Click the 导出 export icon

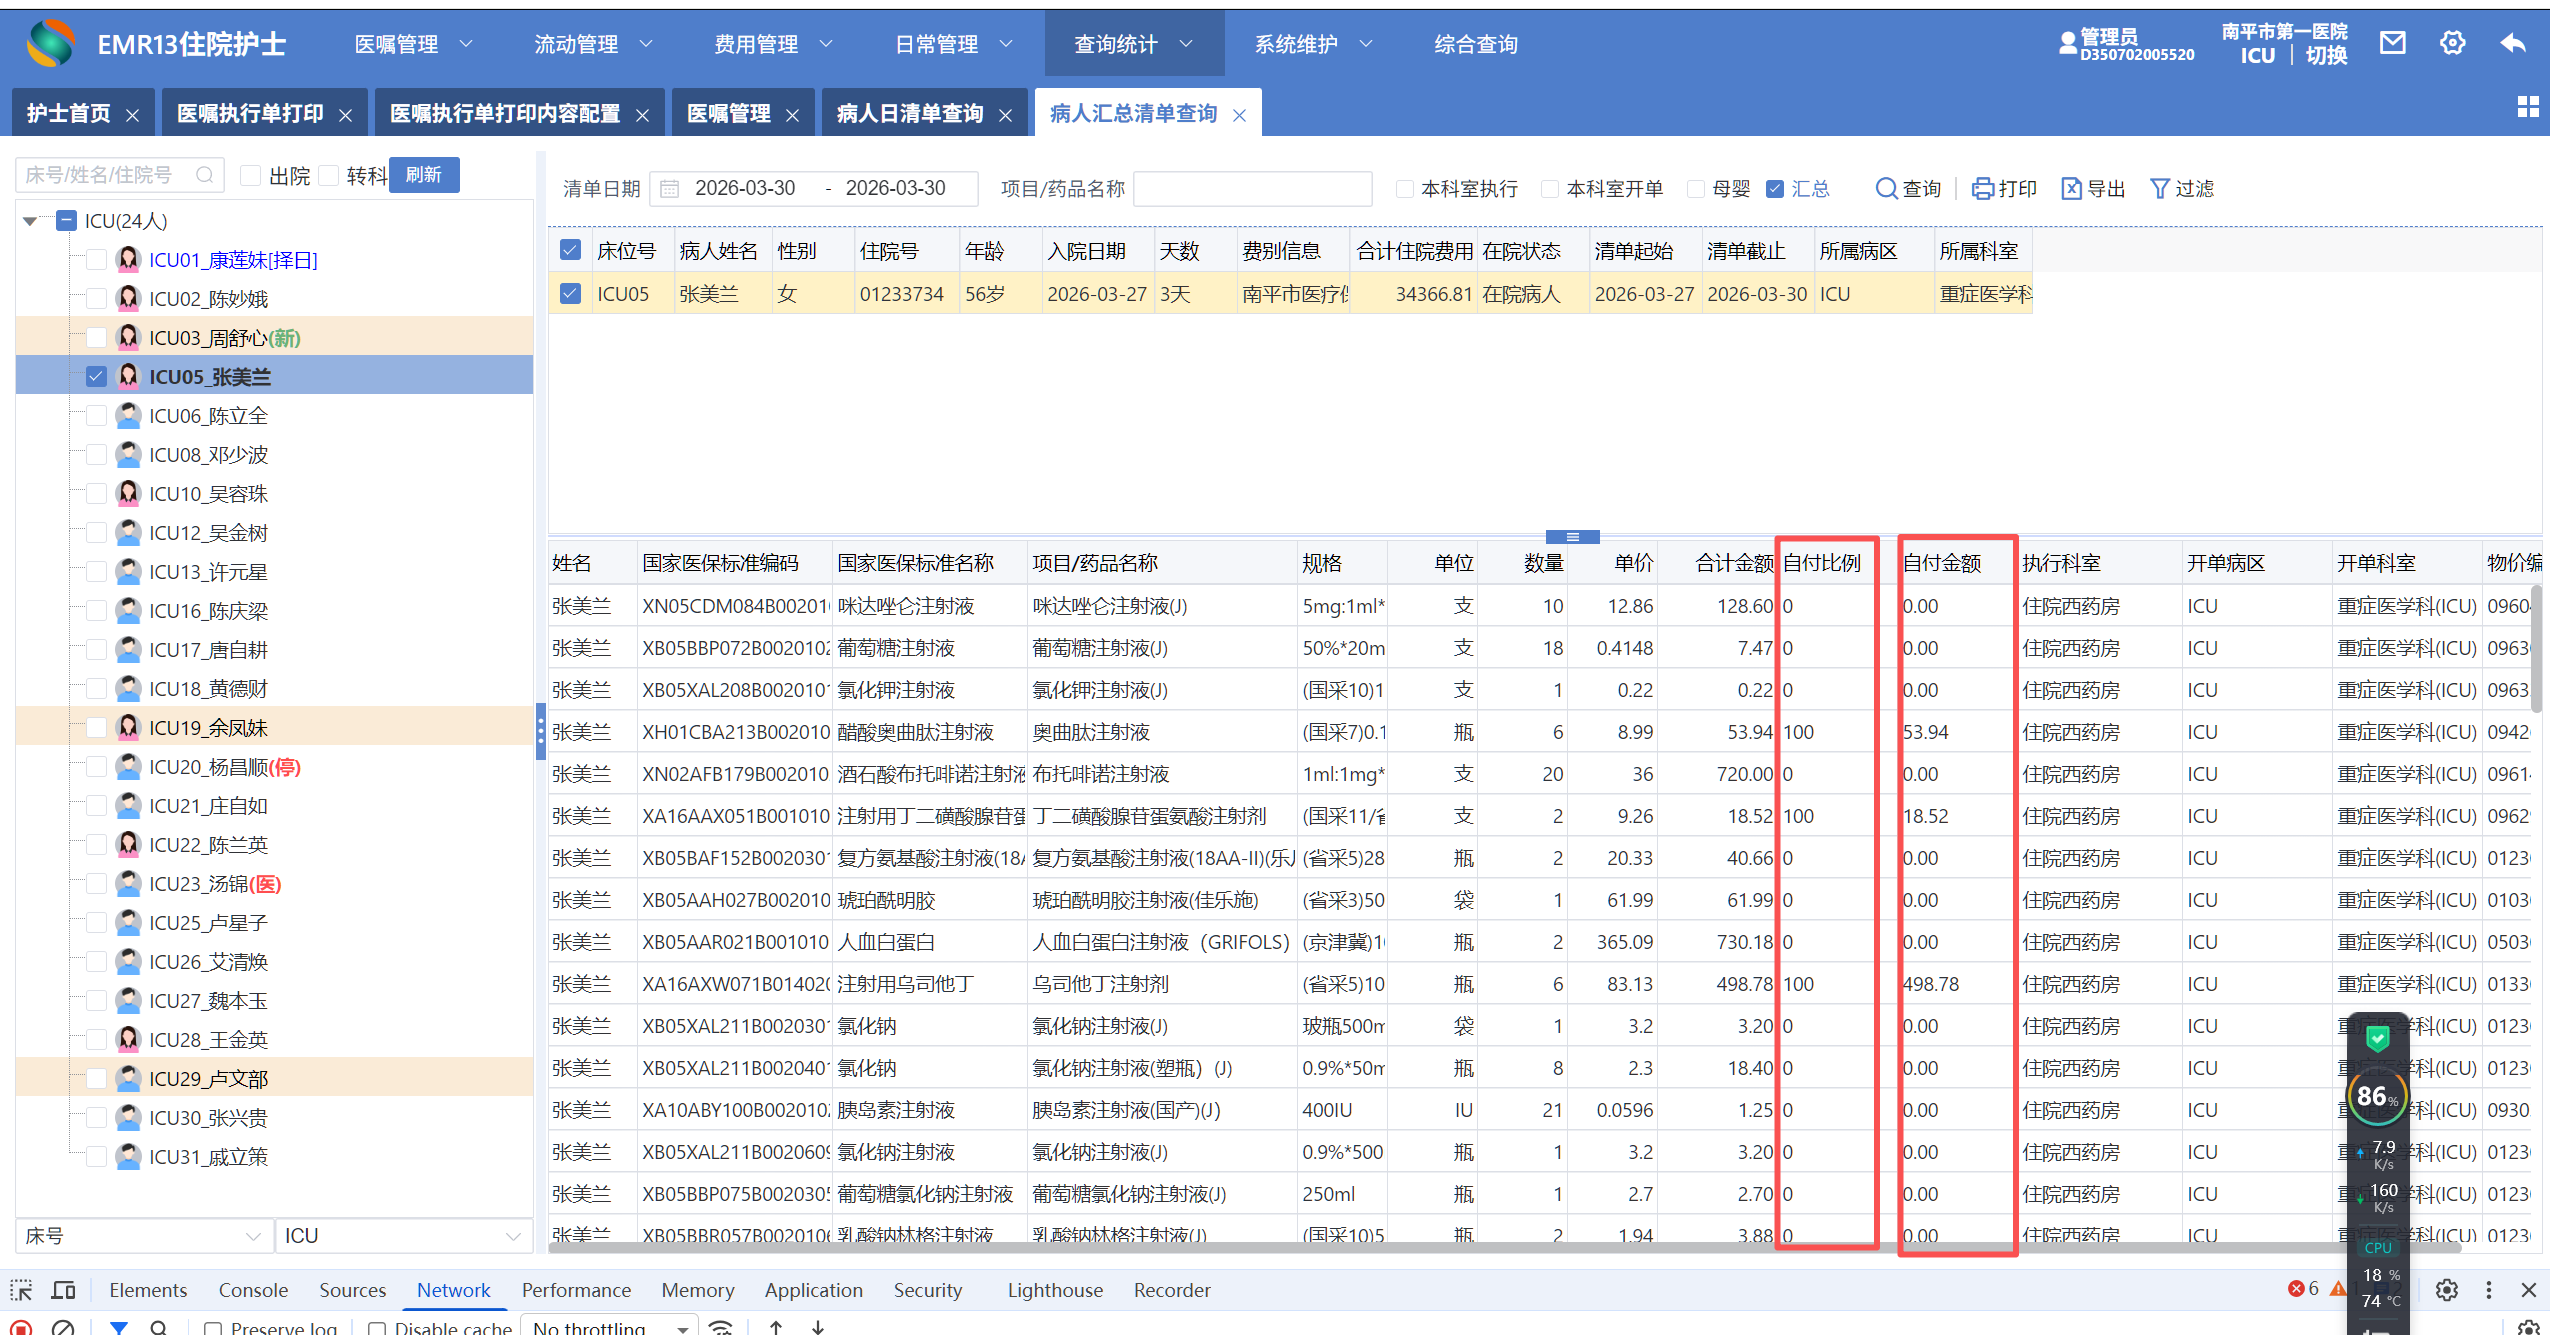[x=2071, y=188]
